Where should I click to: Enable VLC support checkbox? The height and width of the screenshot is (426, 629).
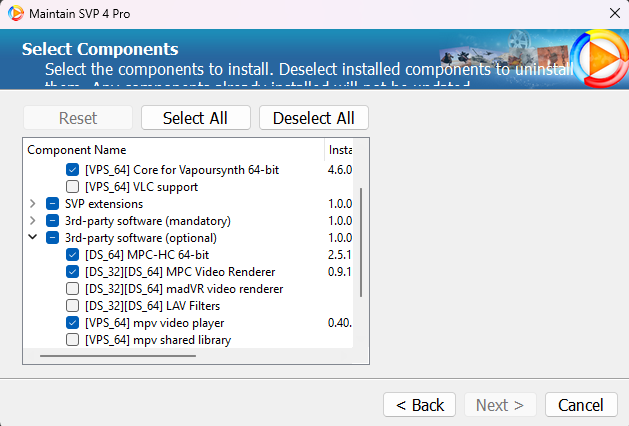(73, 187)
